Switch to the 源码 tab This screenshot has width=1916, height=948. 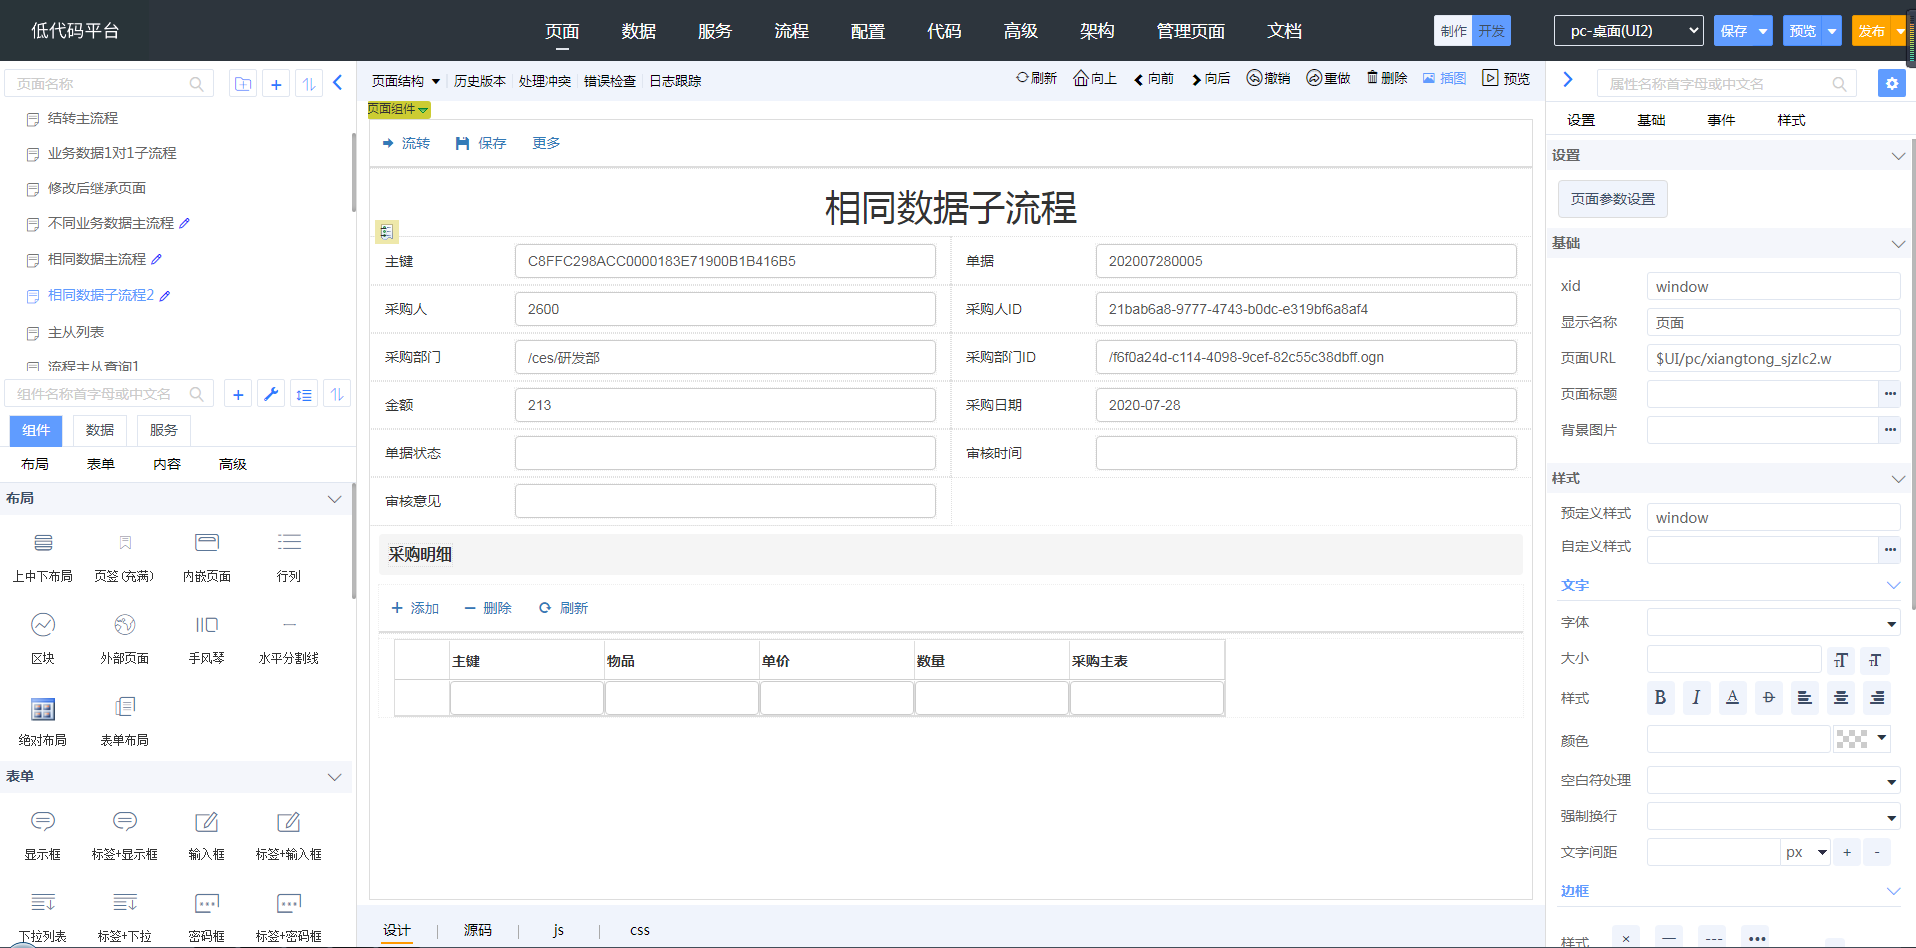tap(478, 930)
